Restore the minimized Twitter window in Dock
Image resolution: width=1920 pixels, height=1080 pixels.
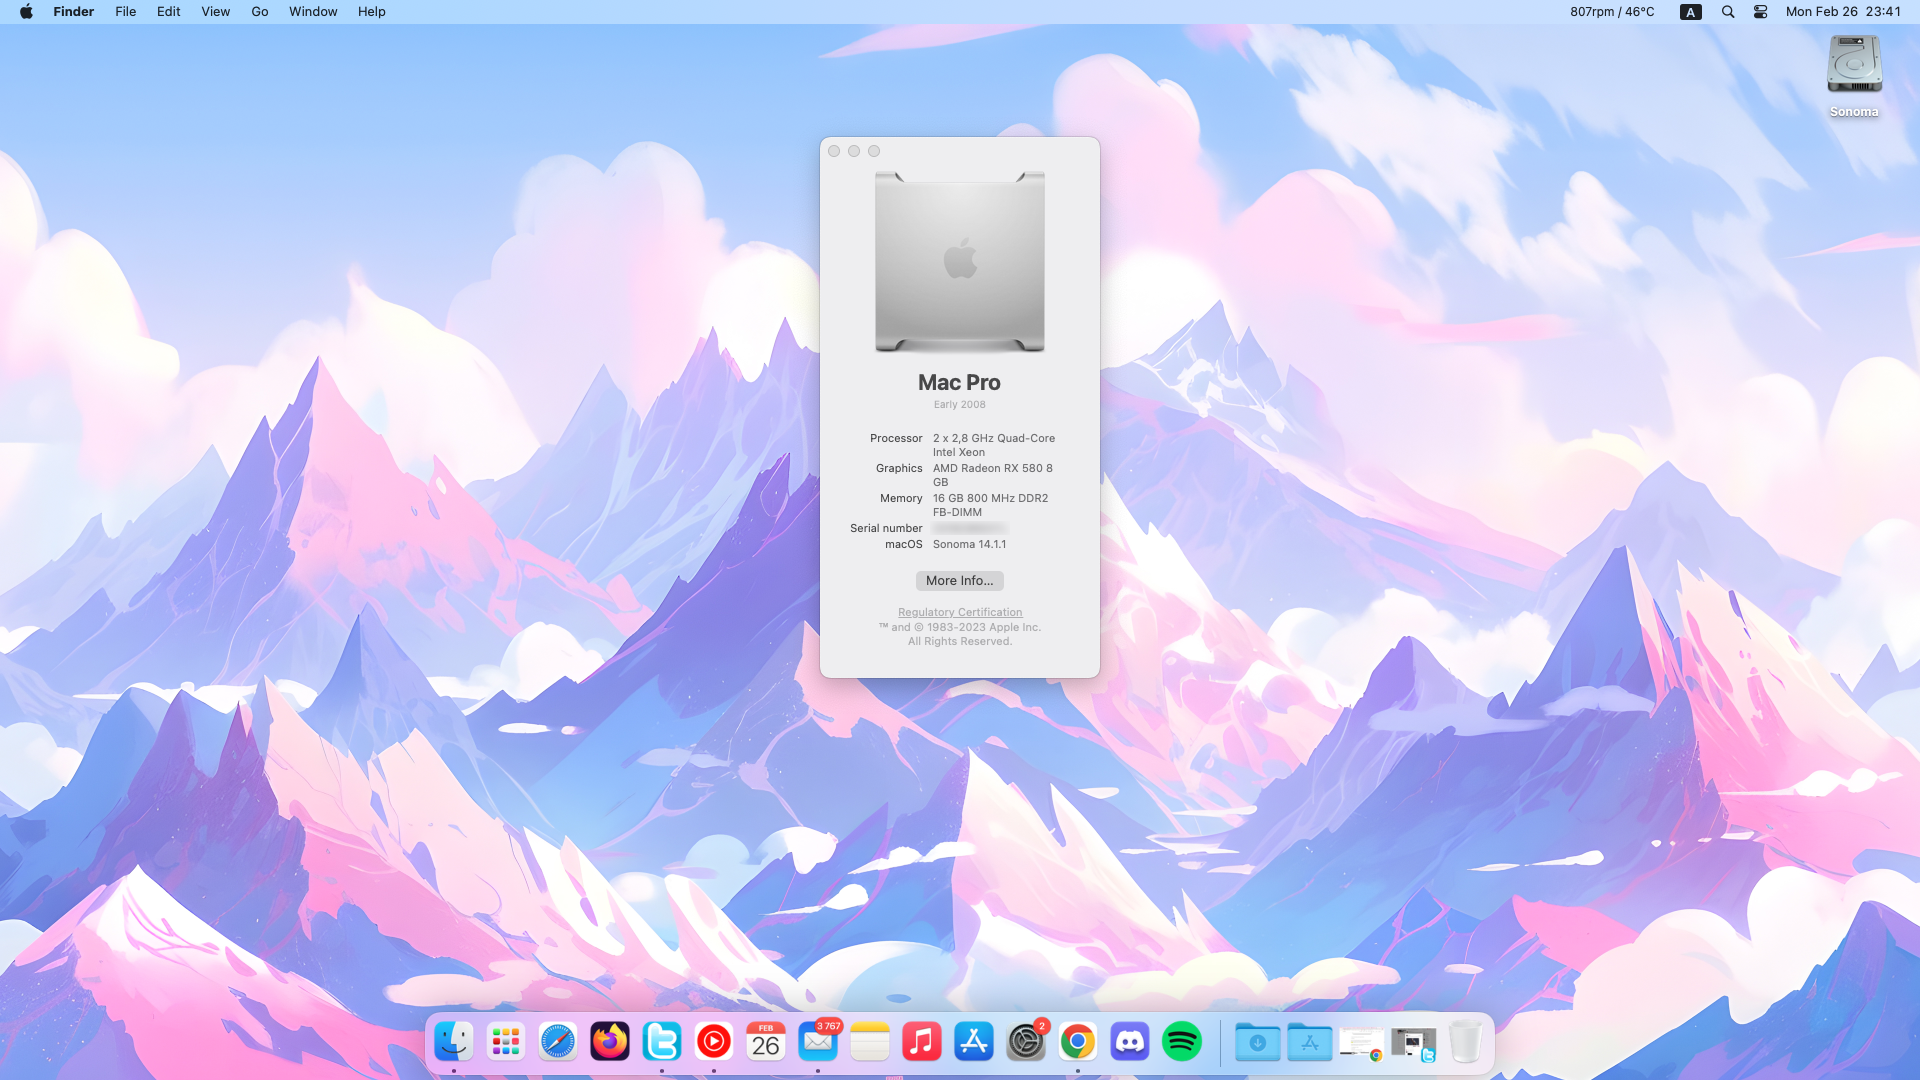[x=1414, y=1043]
